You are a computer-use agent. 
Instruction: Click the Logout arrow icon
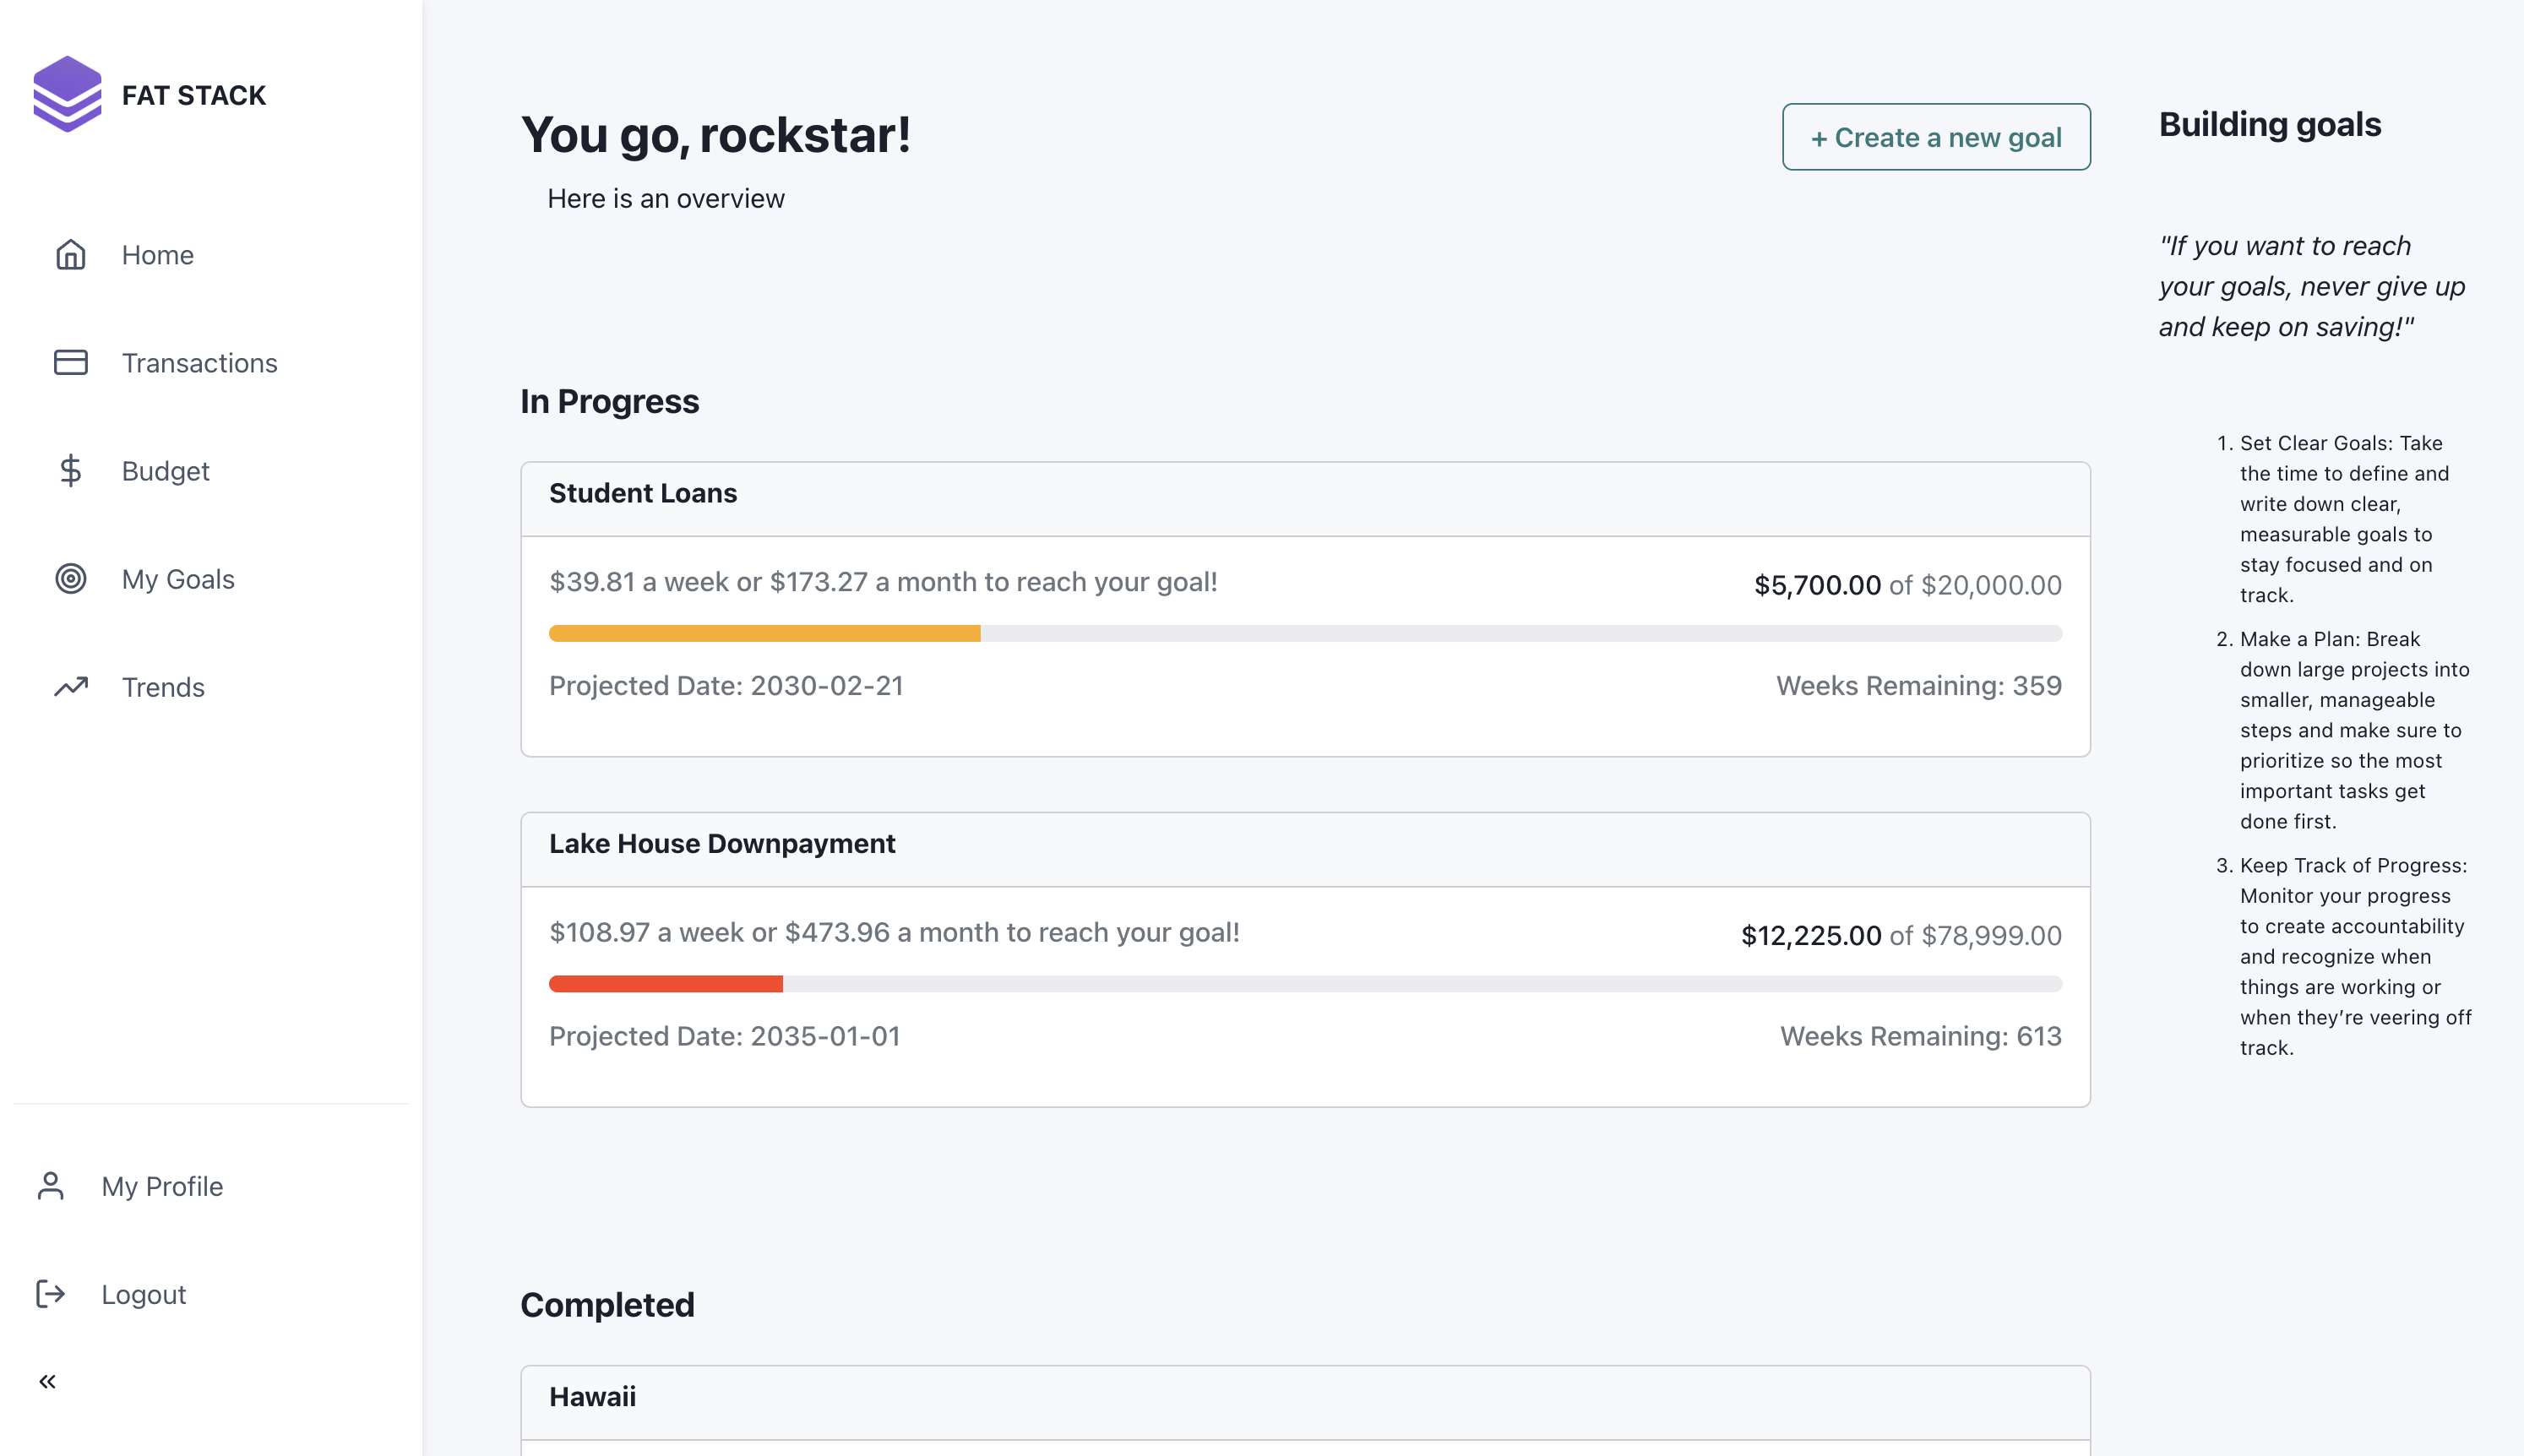[x=50, y=1293]
